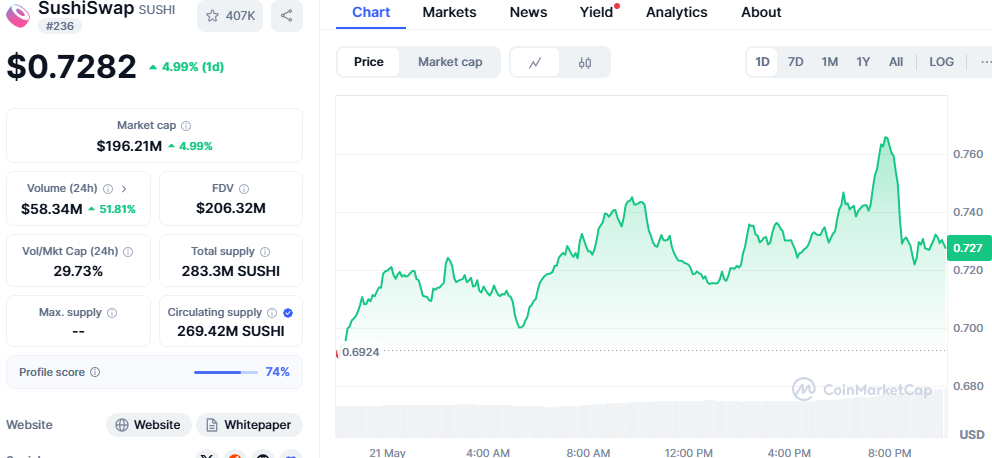Viewport: 992px width, 458px height.
Task: Select the line chart type icon
Action: pos(535,62)
